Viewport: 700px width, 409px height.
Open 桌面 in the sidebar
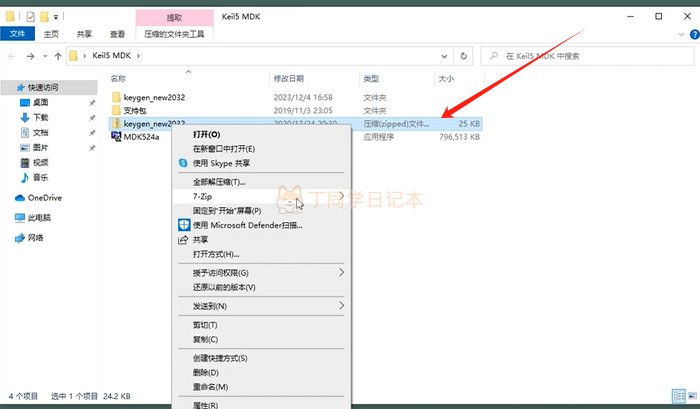point(40,102)
